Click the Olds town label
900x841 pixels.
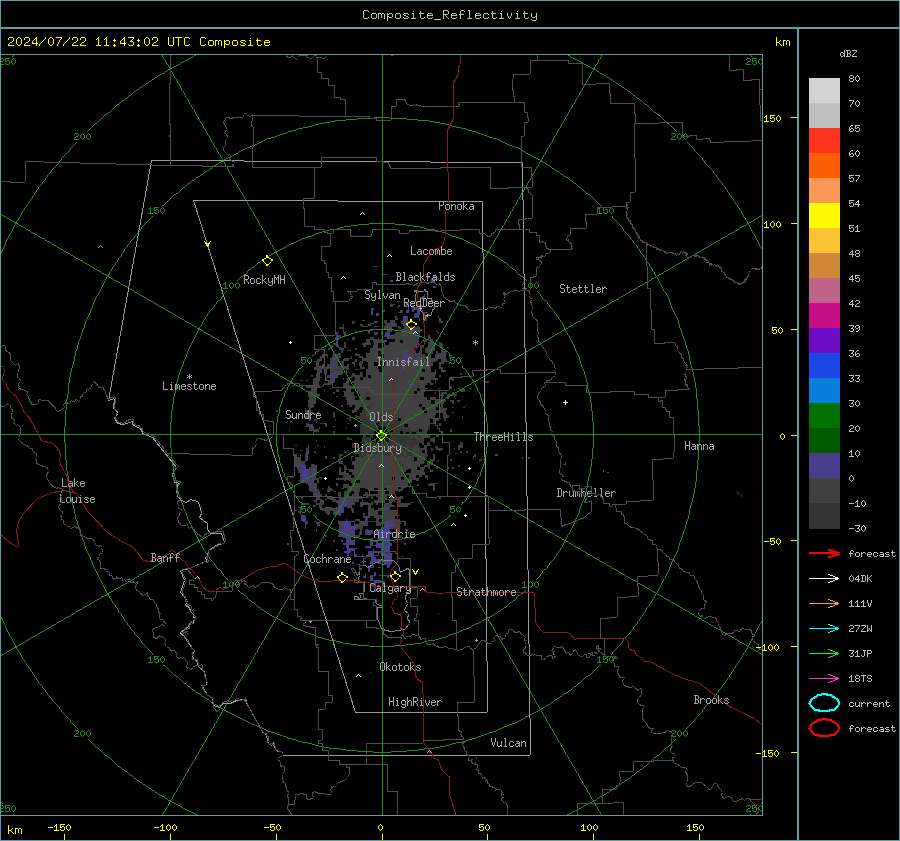pyautogui.click(x=381, y=417)
